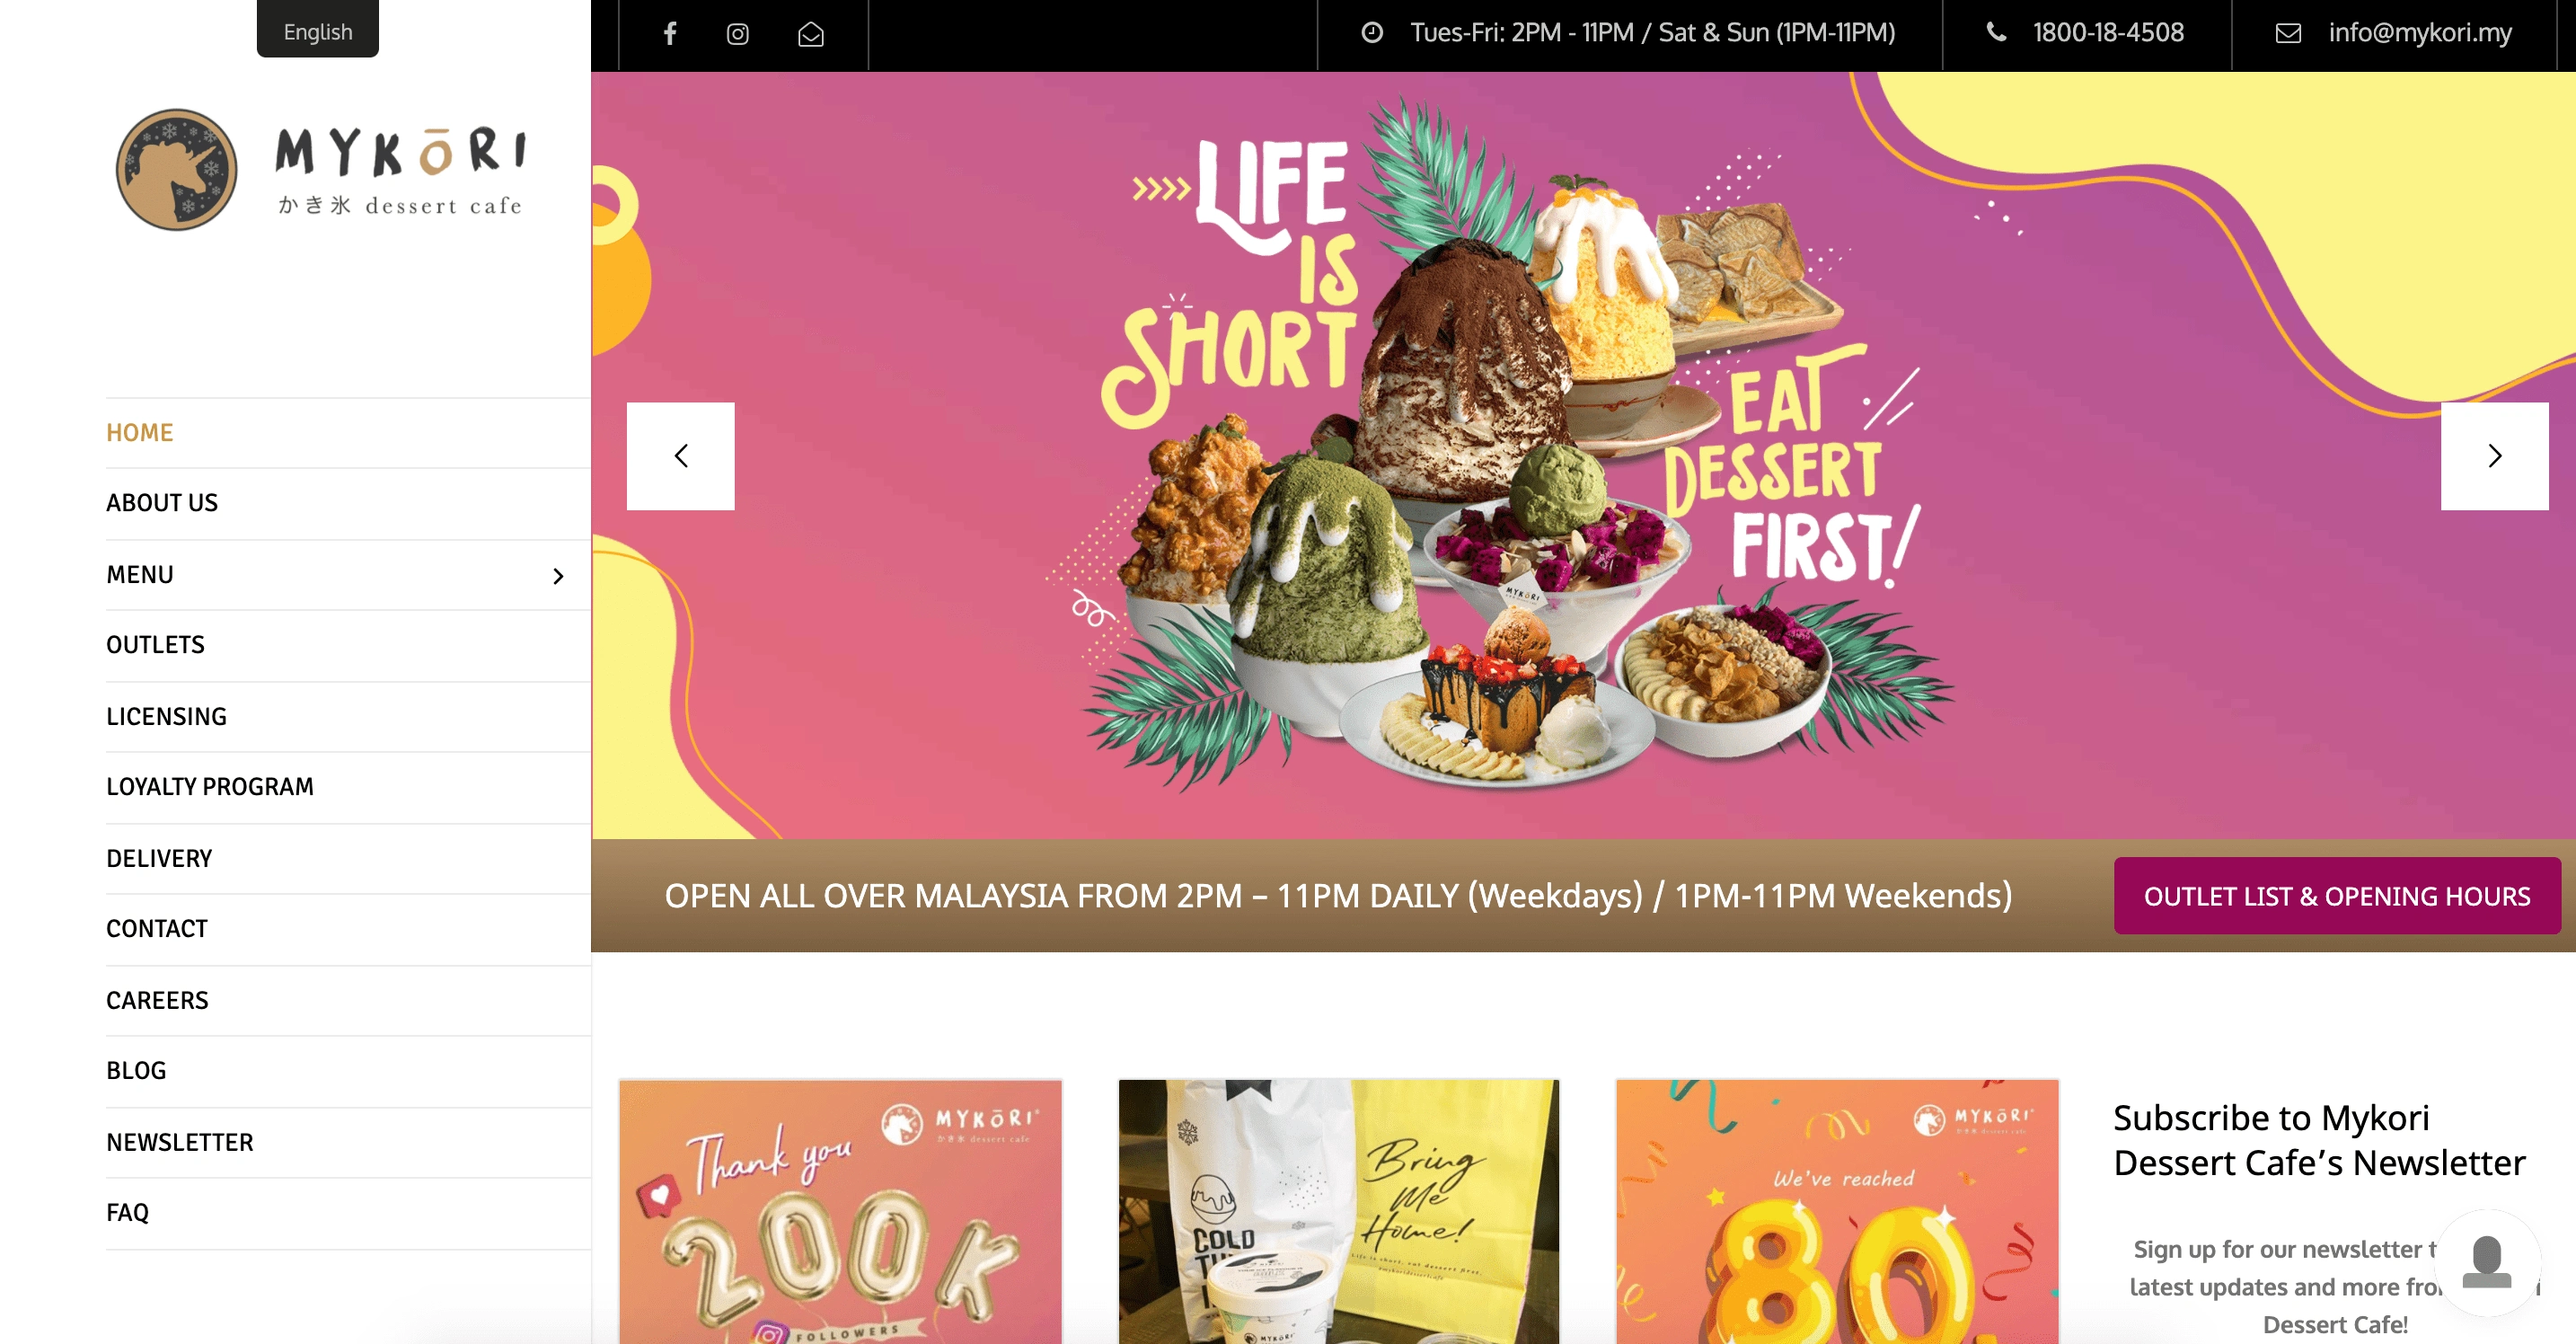Open the MENU navigation item
This screenshot has width=2576, height=1344.
coord(140,575)
